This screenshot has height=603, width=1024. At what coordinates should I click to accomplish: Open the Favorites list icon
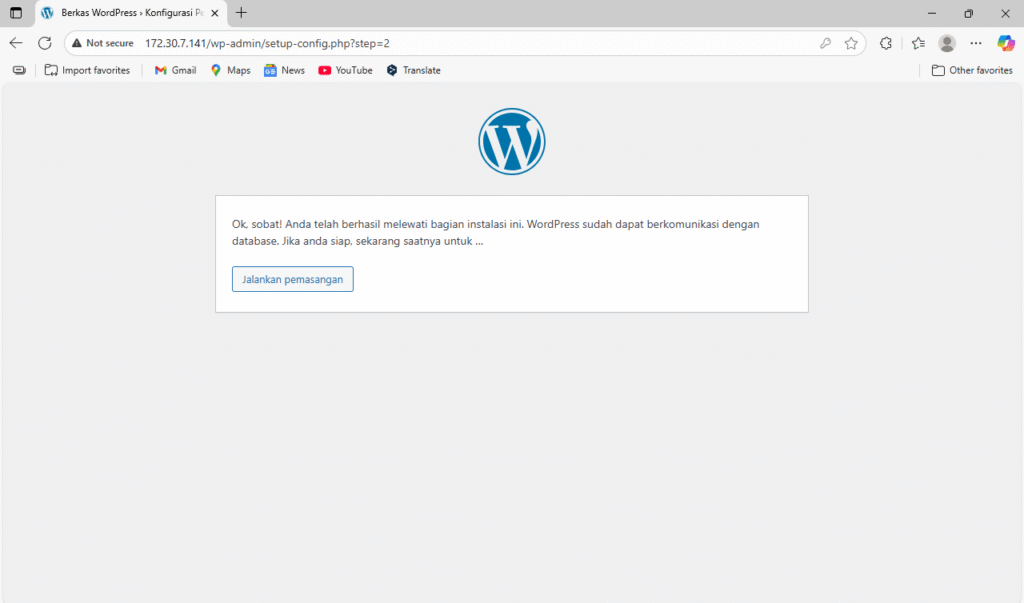click(x=918, y=43)
